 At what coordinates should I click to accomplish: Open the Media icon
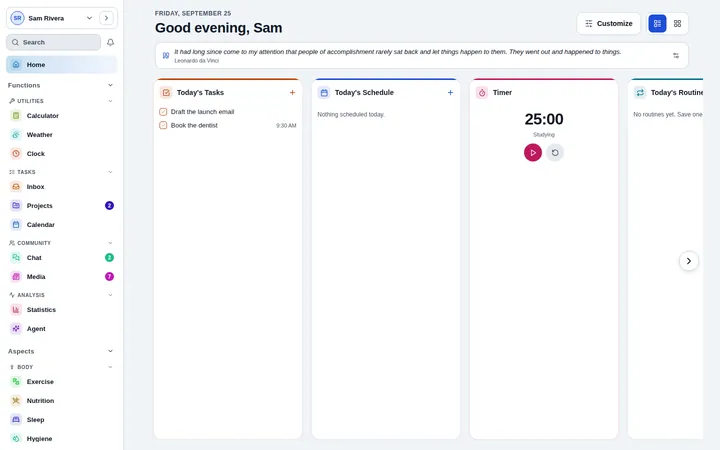(x=16, y=276)
